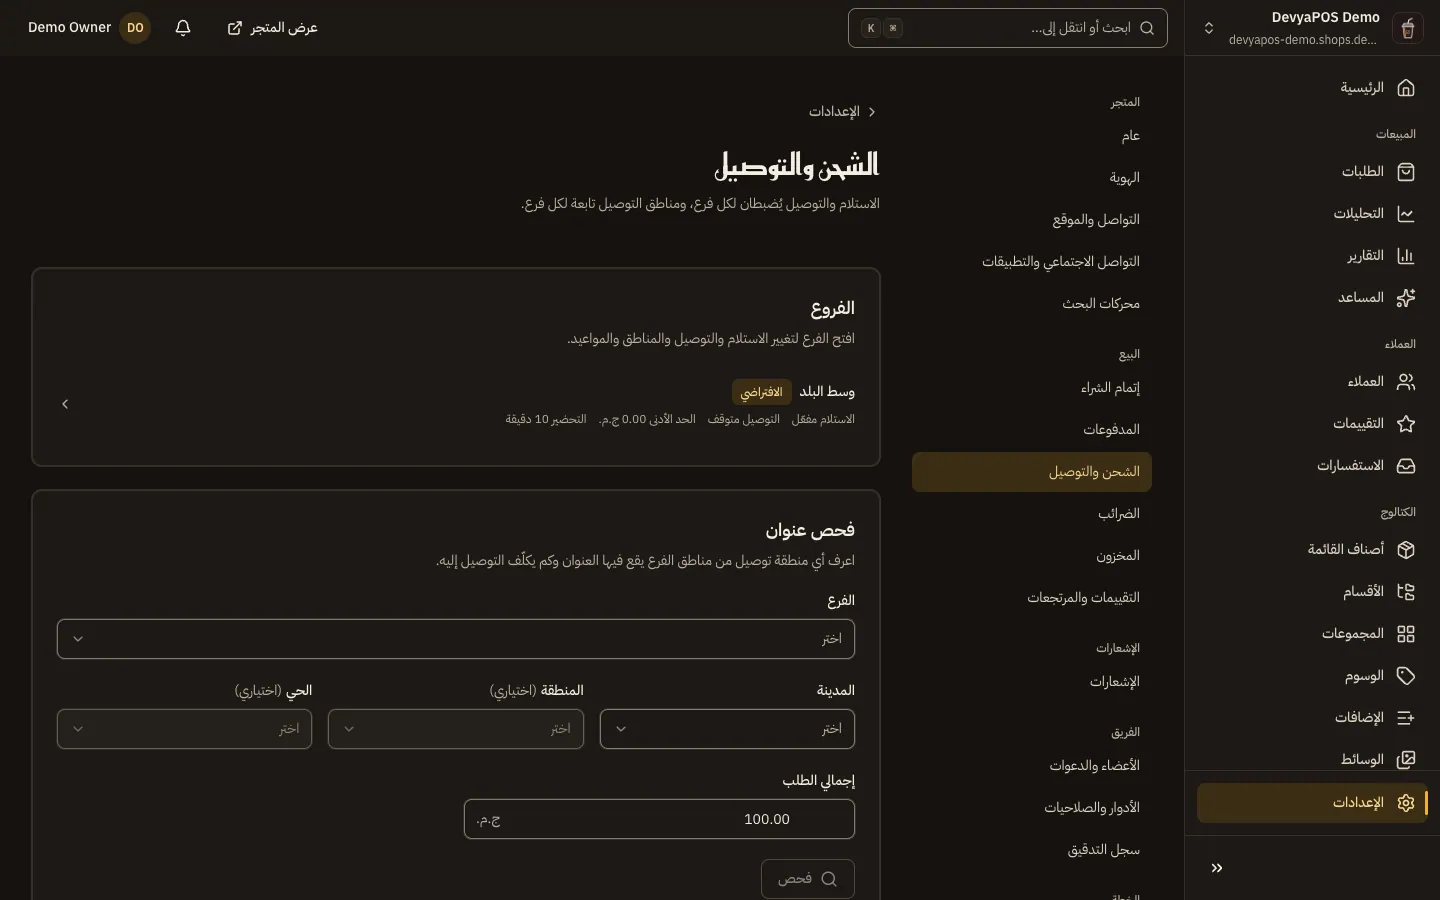Go to عام settings section
Screen dimensions: 1440x900
(x=1032, y=136)
